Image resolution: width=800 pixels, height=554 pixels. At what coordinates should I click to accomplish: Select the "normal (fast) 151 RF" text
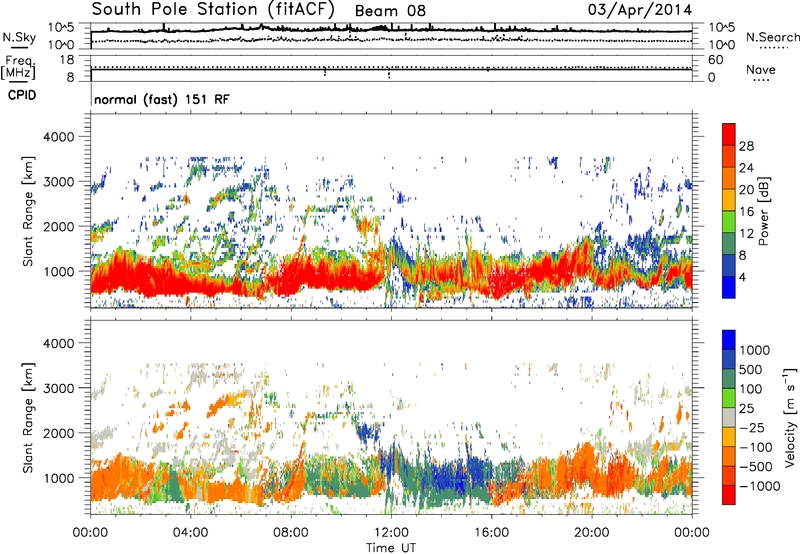[162, 99]
